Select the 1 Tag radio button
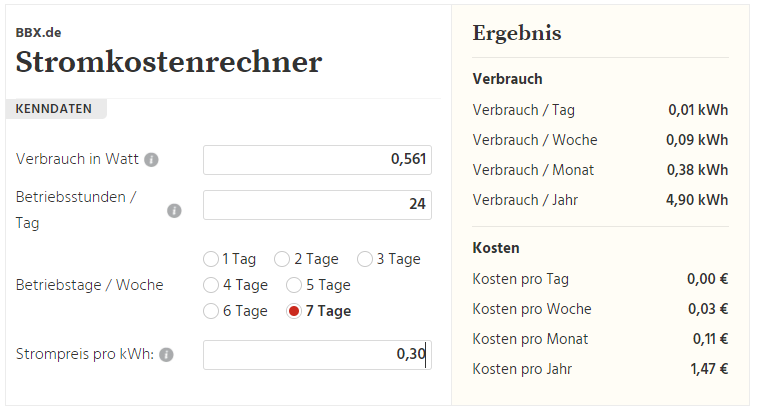Viewport: 757px width, 408px height. (211, 259)
